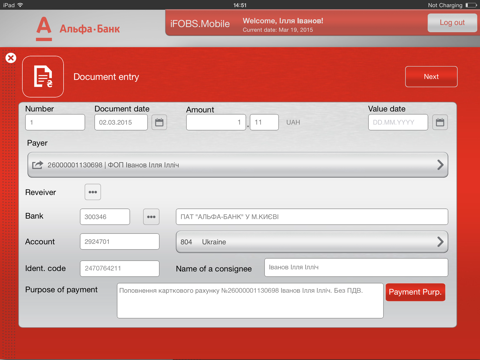Click the Next button
Image resolution: width=480 pixels, height=360 pixels.
431,77
